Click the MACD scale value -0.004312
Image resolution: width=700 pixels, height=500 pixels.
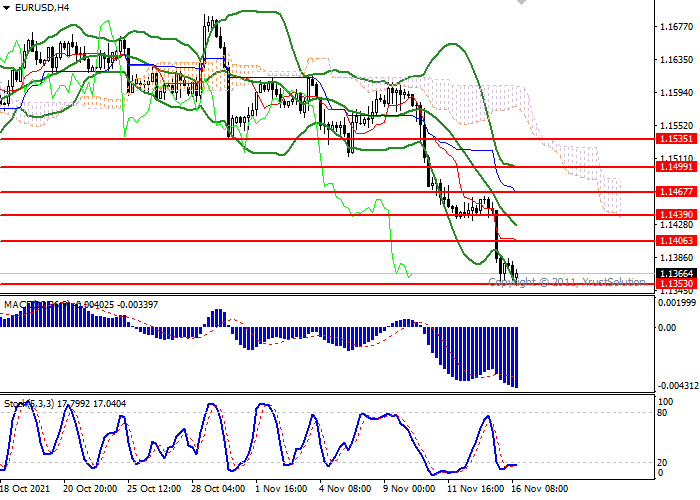tap(677, 386)
